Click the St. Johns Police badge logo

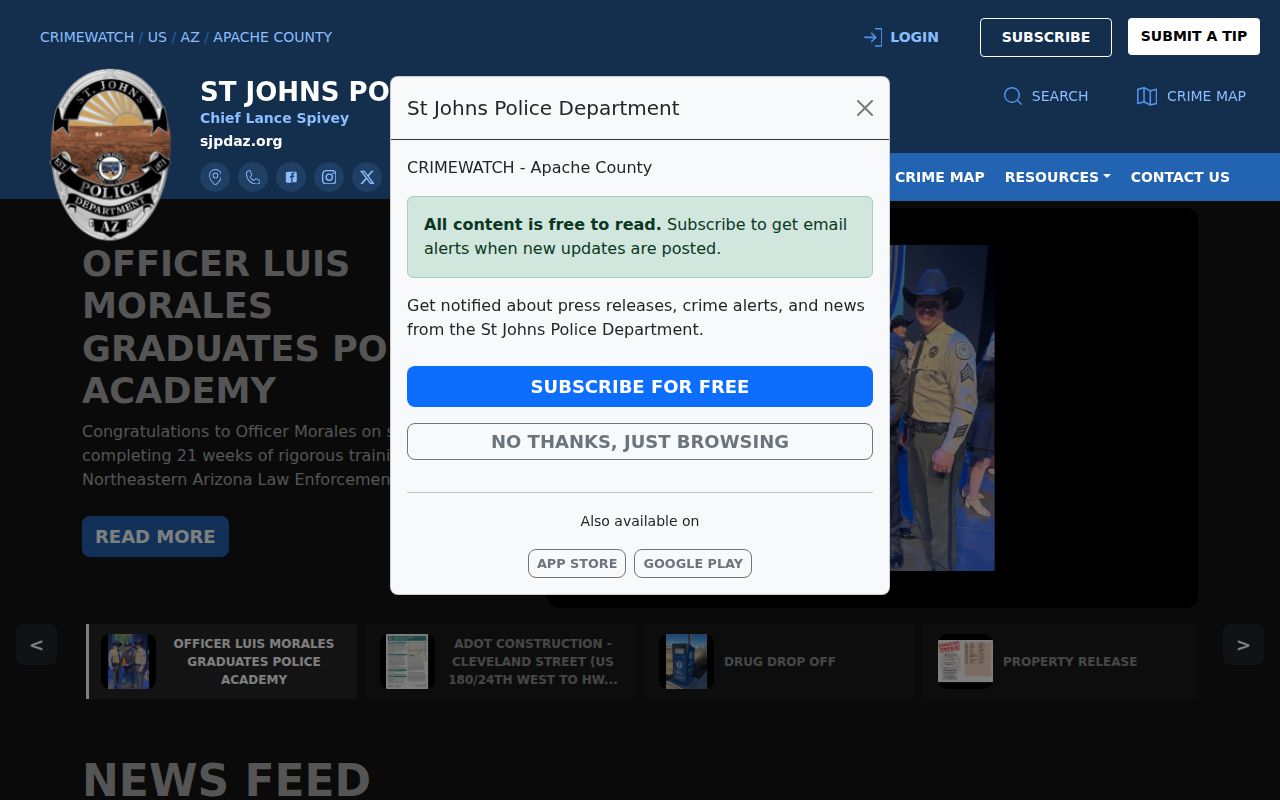110,154
